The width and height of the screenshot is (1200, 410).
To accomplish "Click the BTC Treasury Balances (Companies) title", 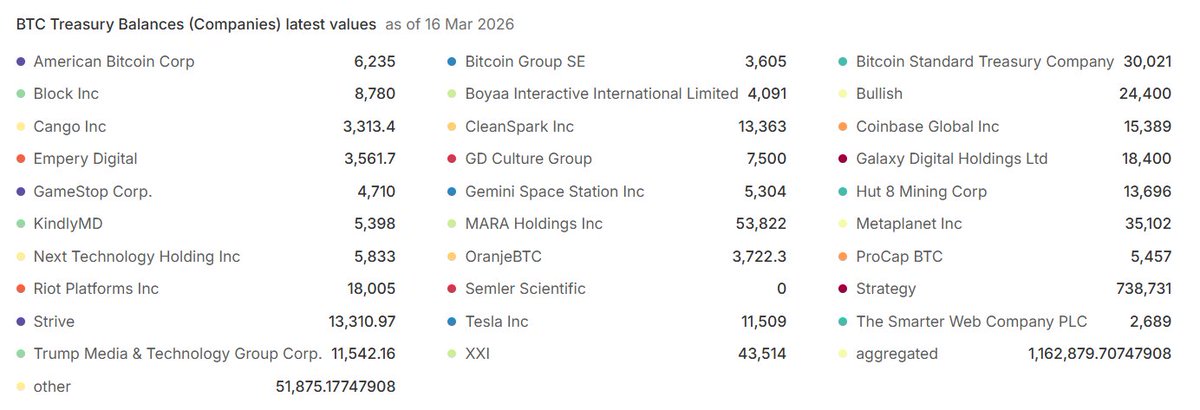I will 196,23.
